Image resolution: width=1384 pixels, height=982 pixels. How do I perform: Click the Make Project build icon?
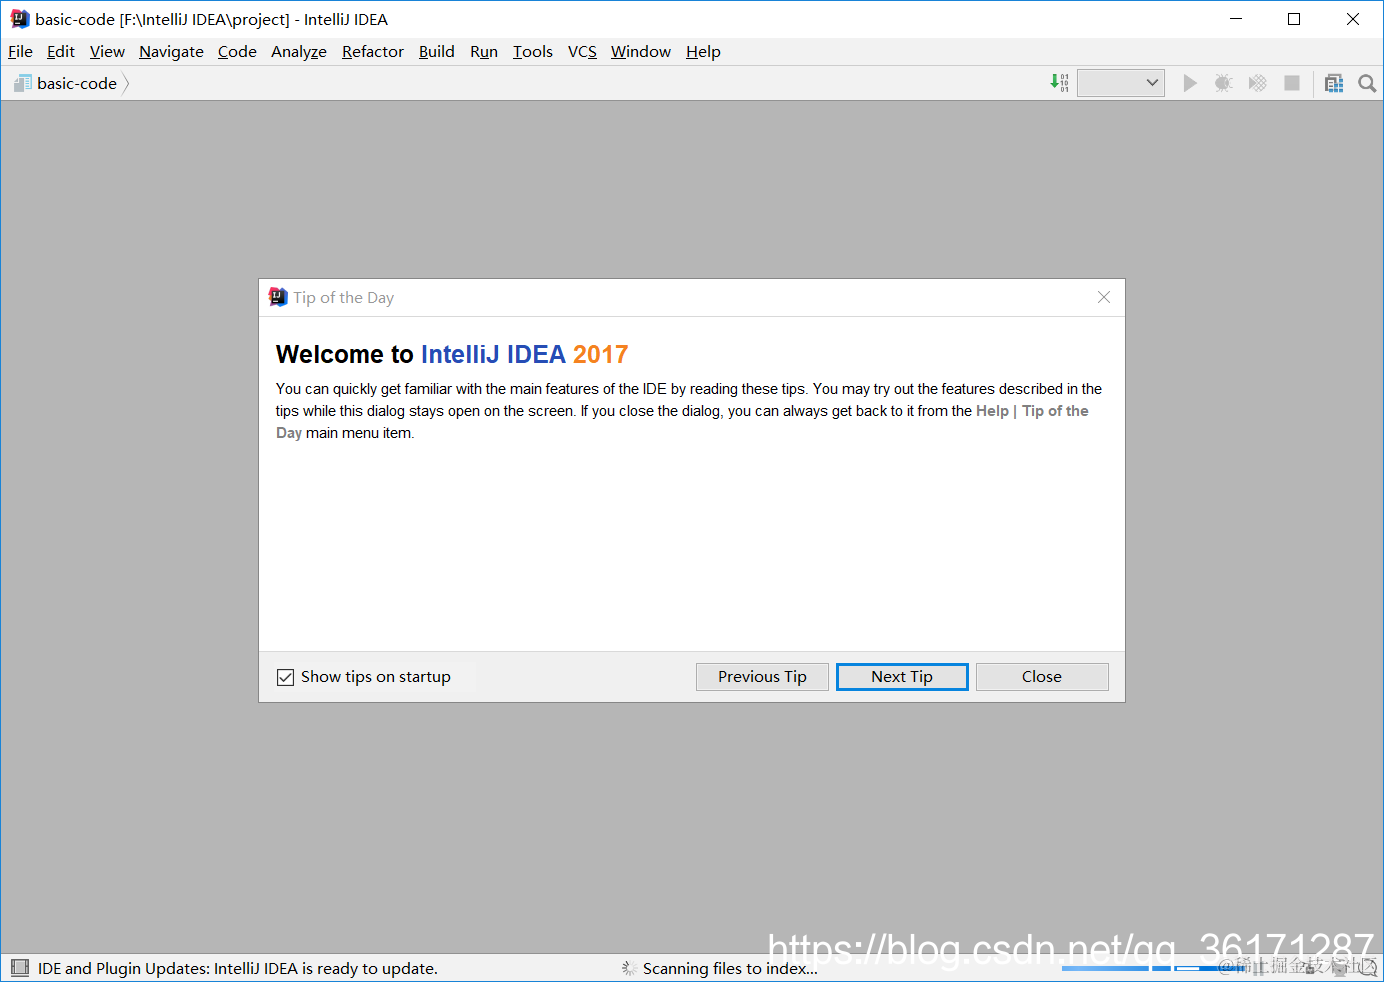(1060, 83)
